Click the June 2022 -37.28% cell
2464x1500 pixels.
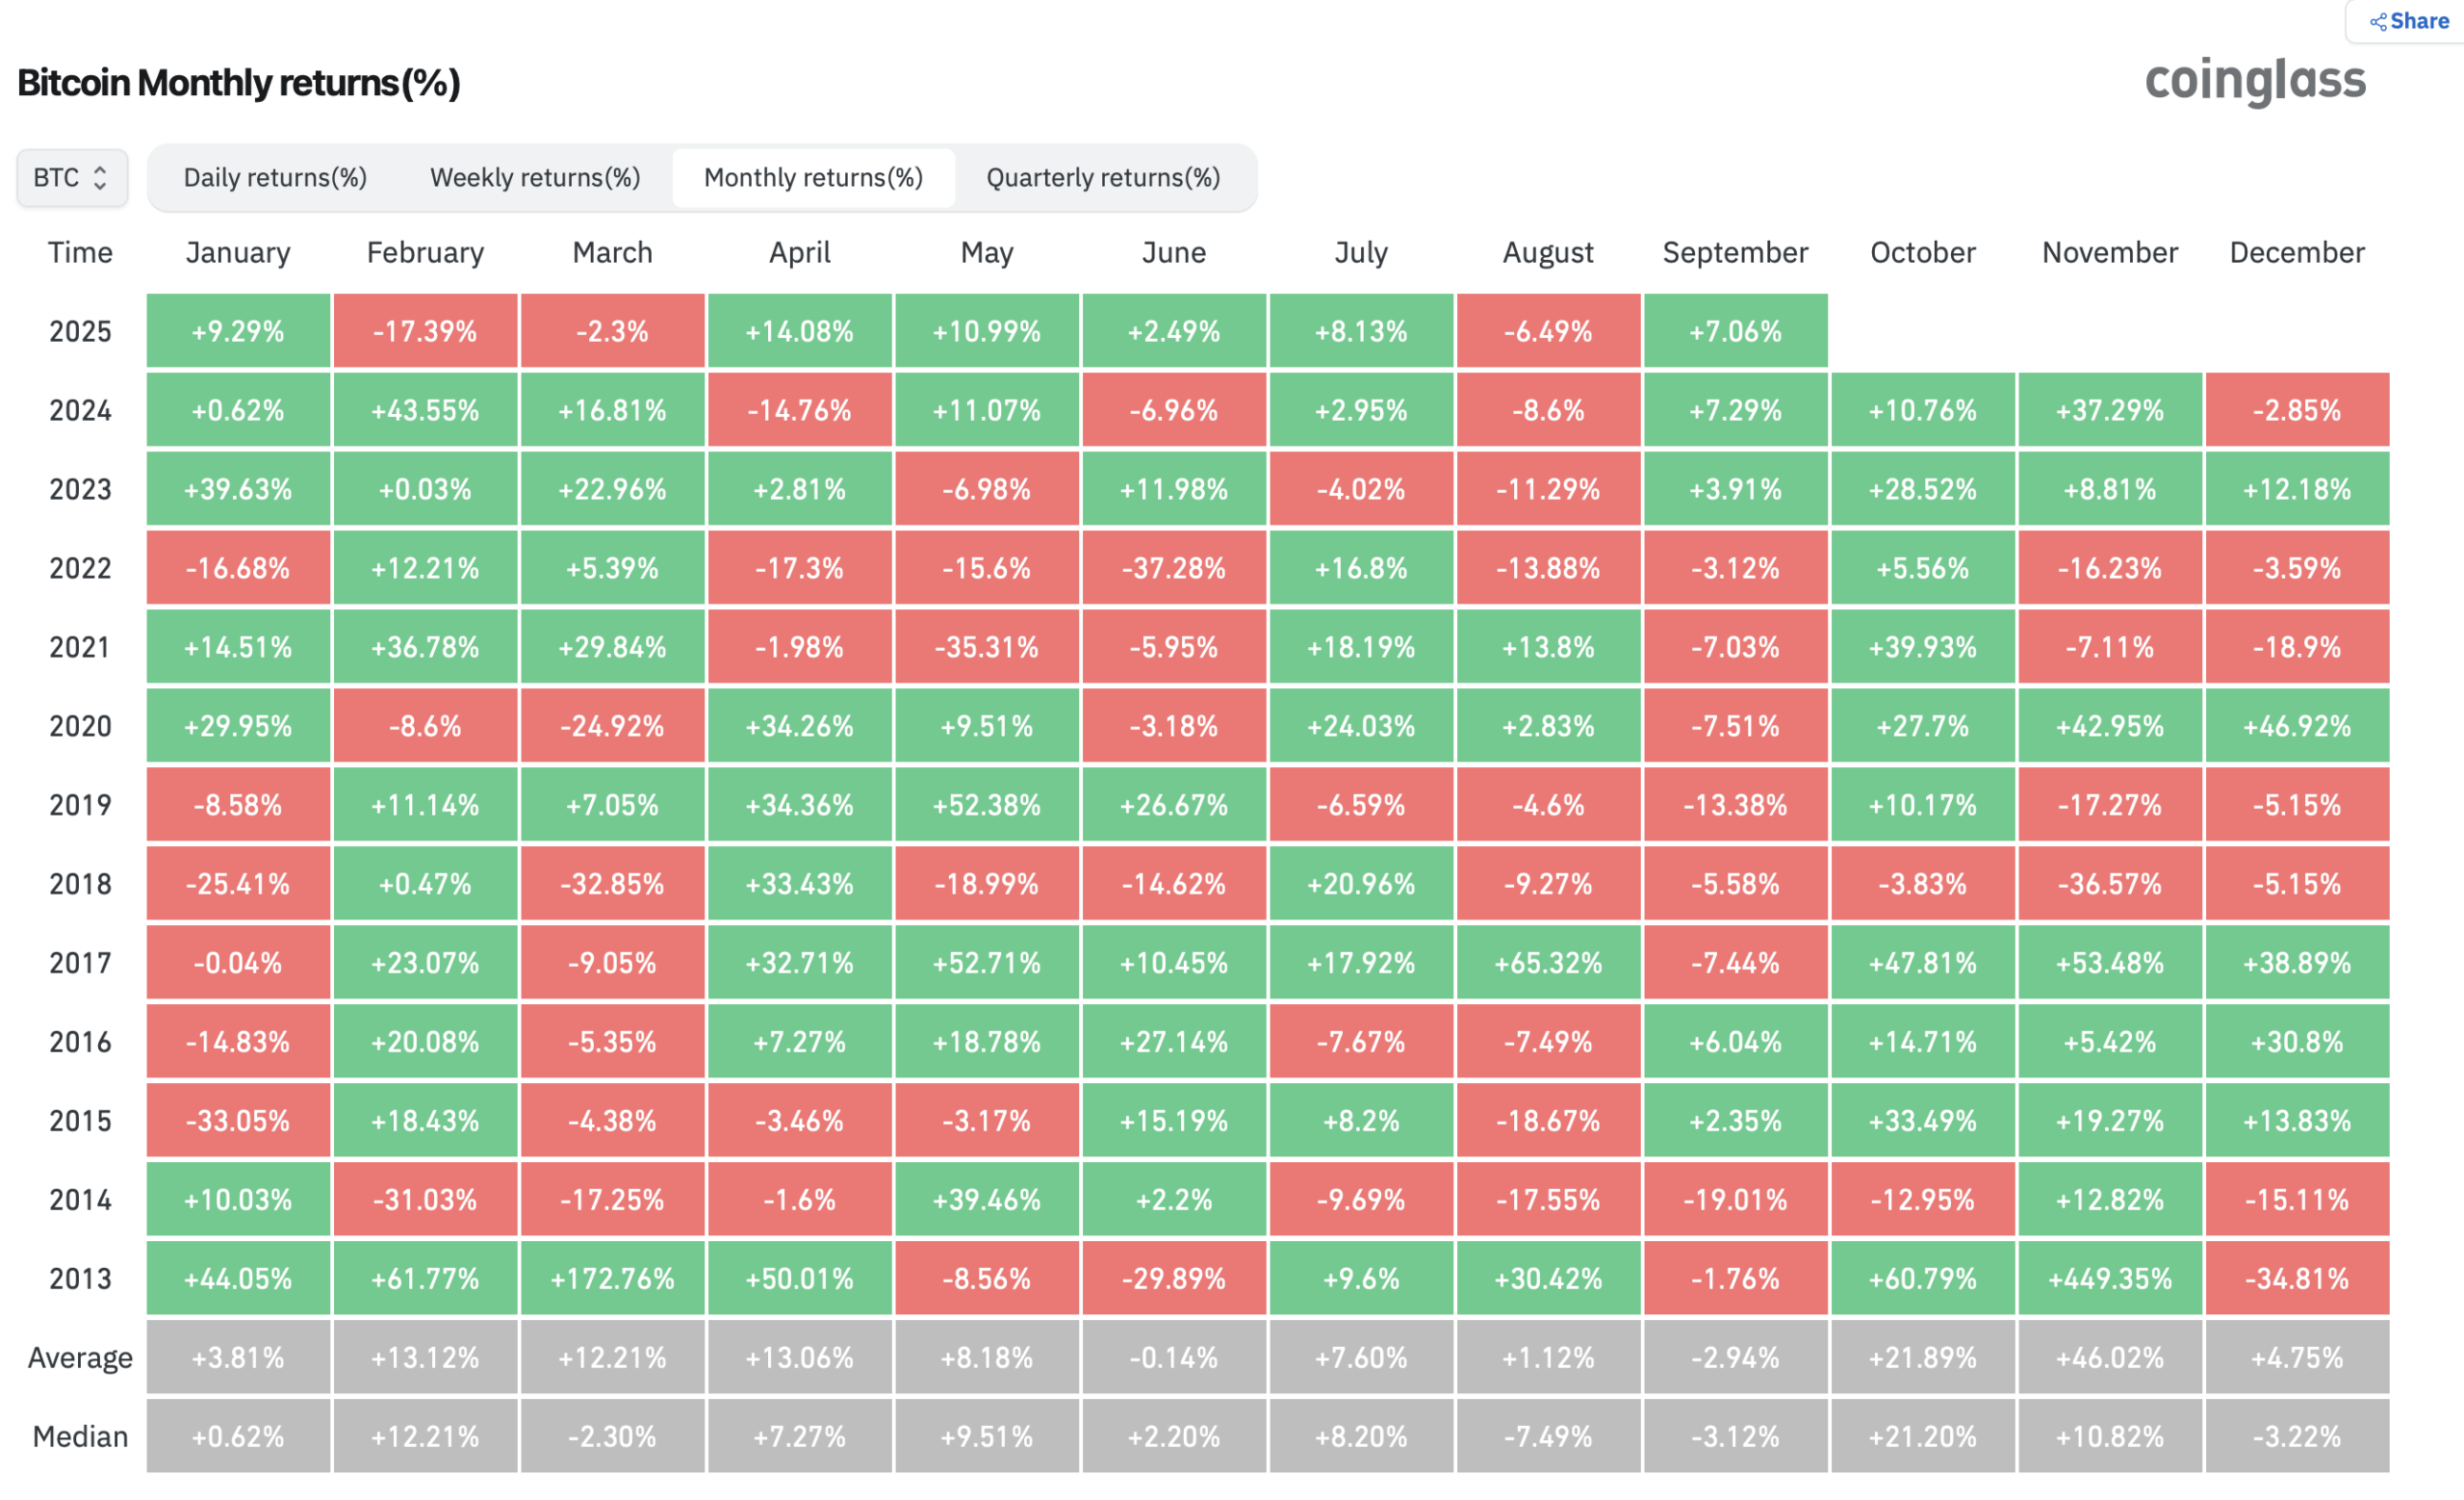point(1174,568)
